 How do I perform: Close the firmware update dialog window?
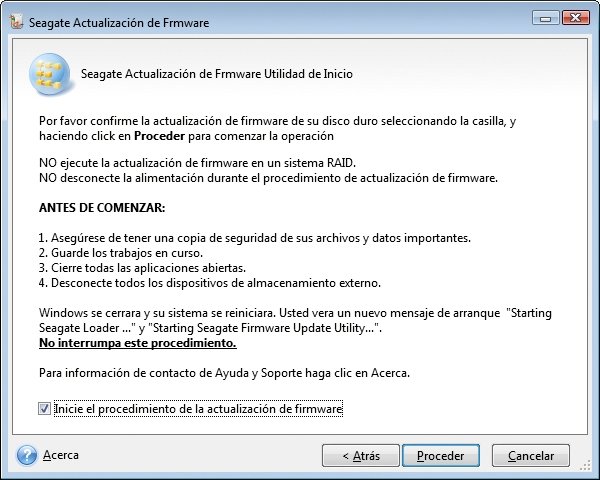point(575,18)
